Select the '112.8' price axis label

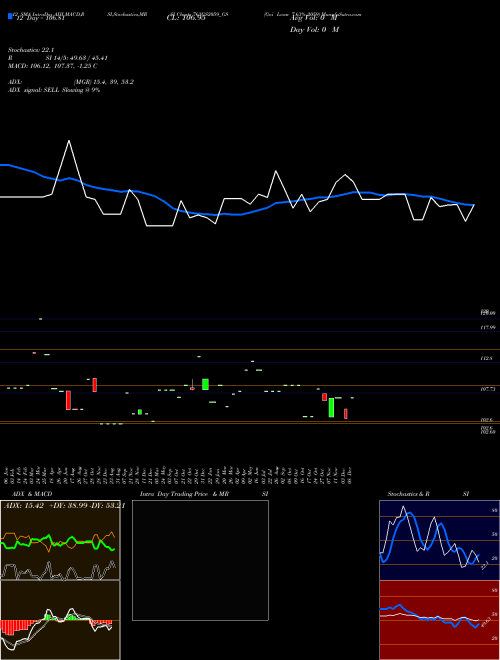coord(486,358)
